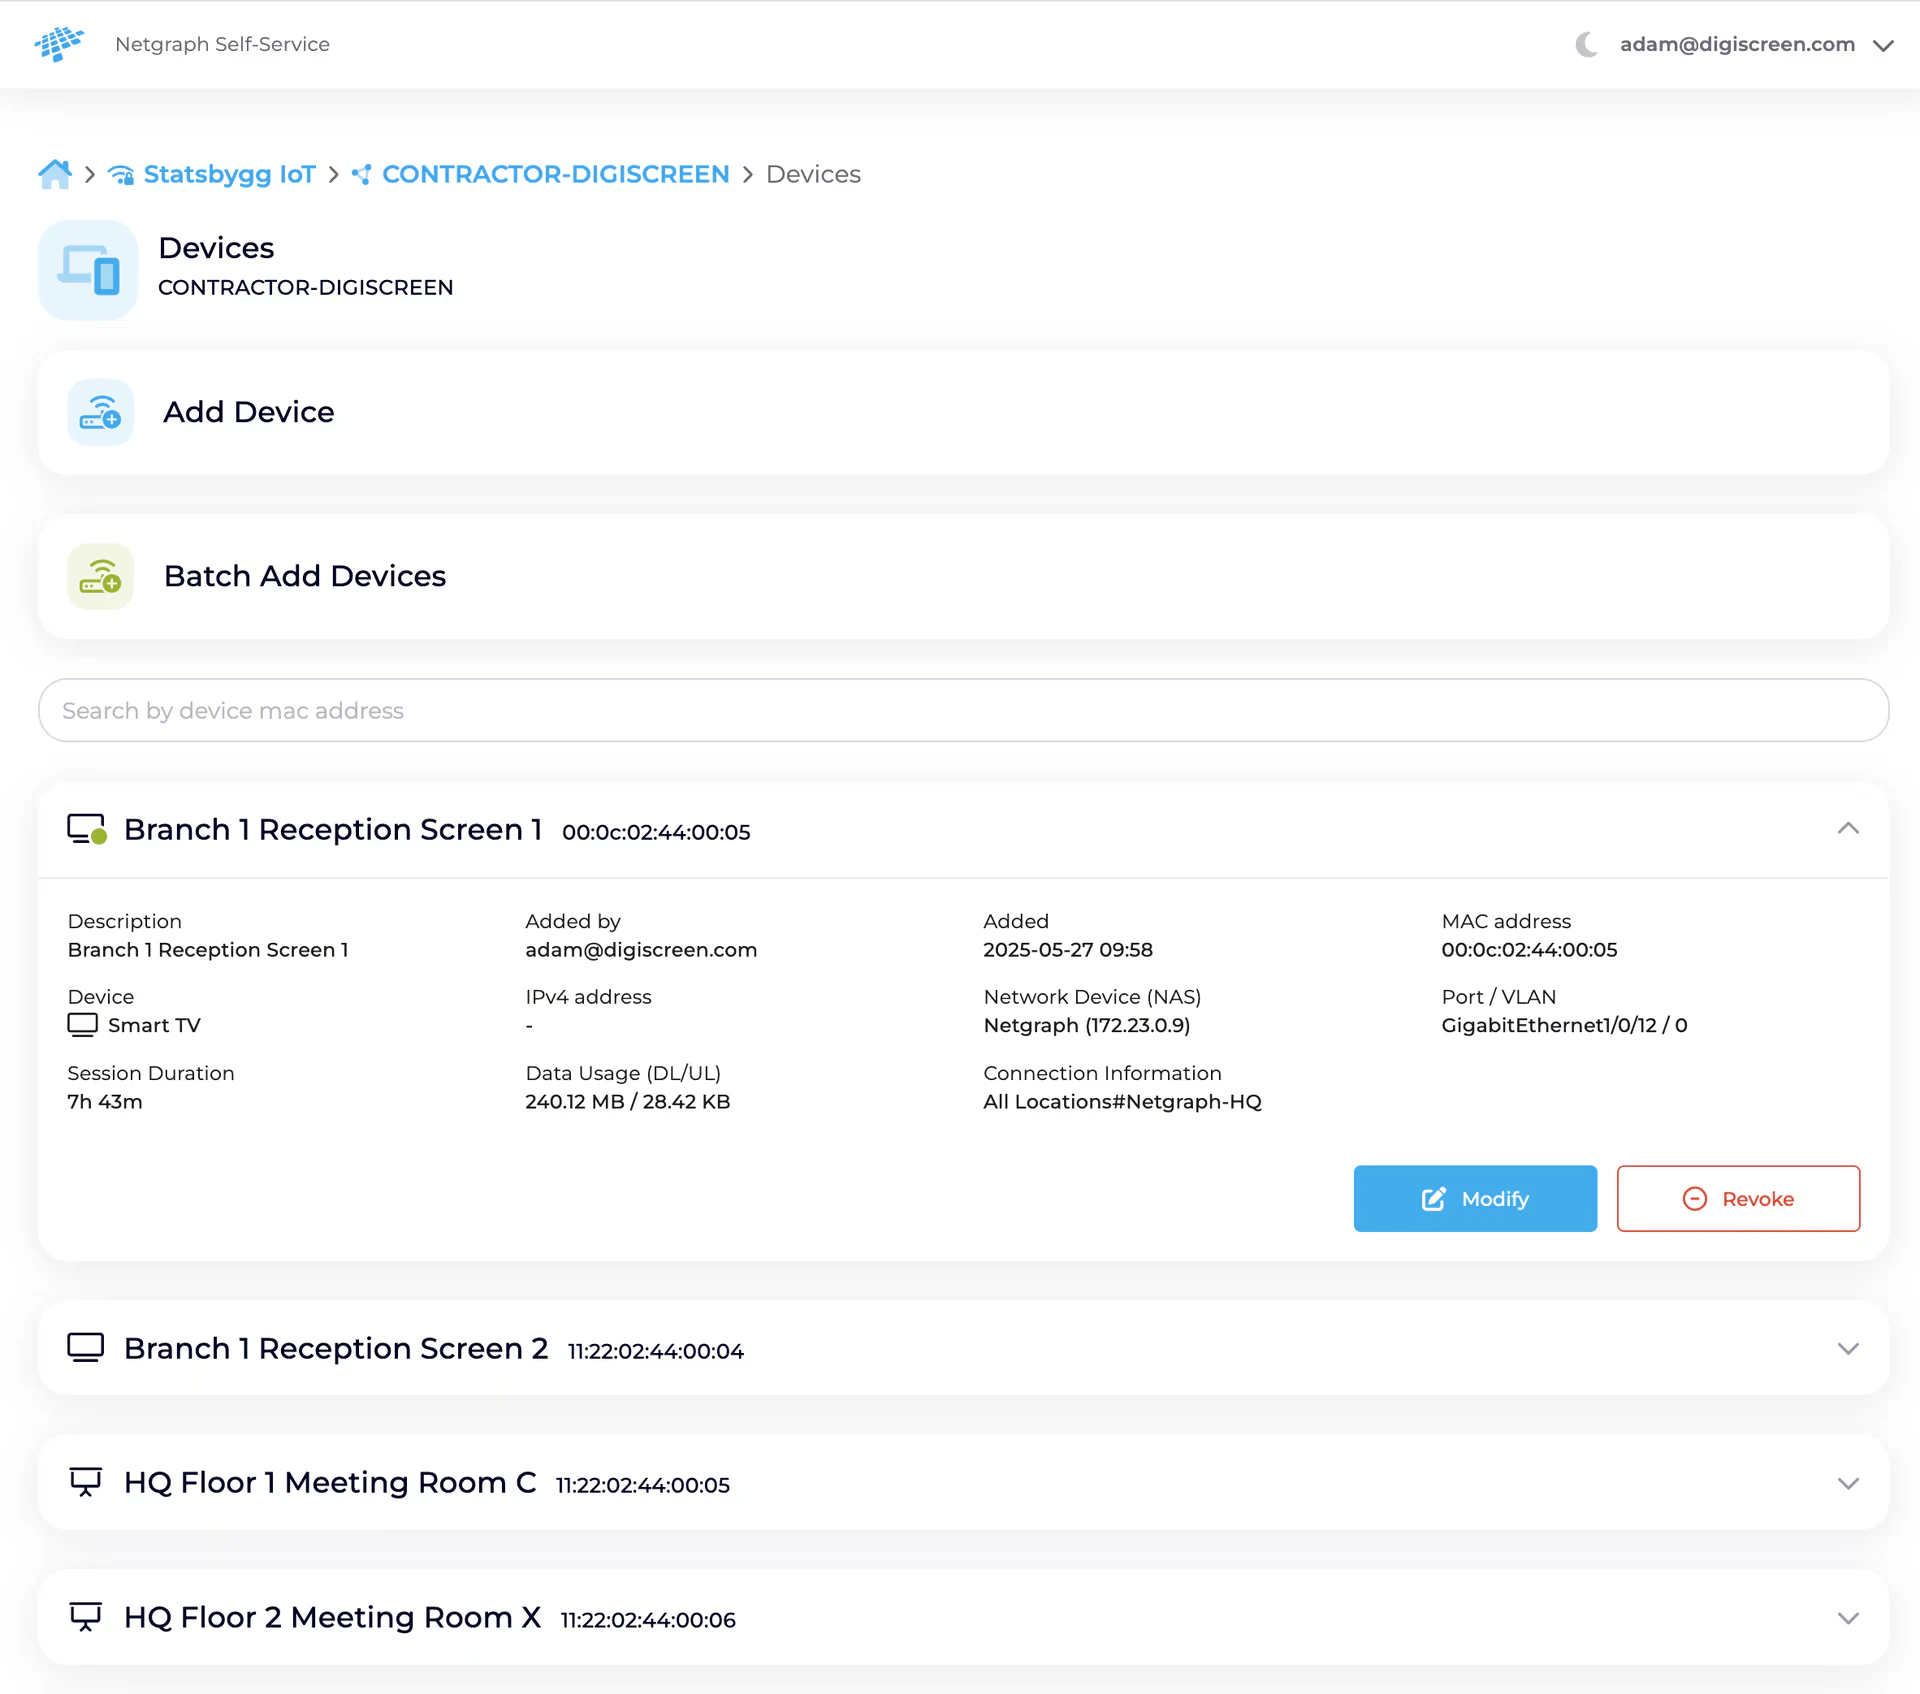Click monitor icon for Reception Screen 2
This screenshot has width=1920, height=1694.
pyautogui.click(x=86, y=1348)
